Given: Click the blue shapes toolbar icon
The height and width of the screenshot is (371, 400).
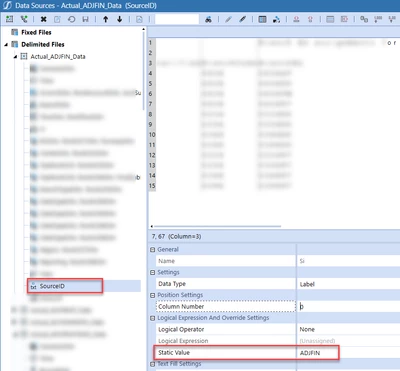Looking at the screenshot, I should tap(276, 19).
